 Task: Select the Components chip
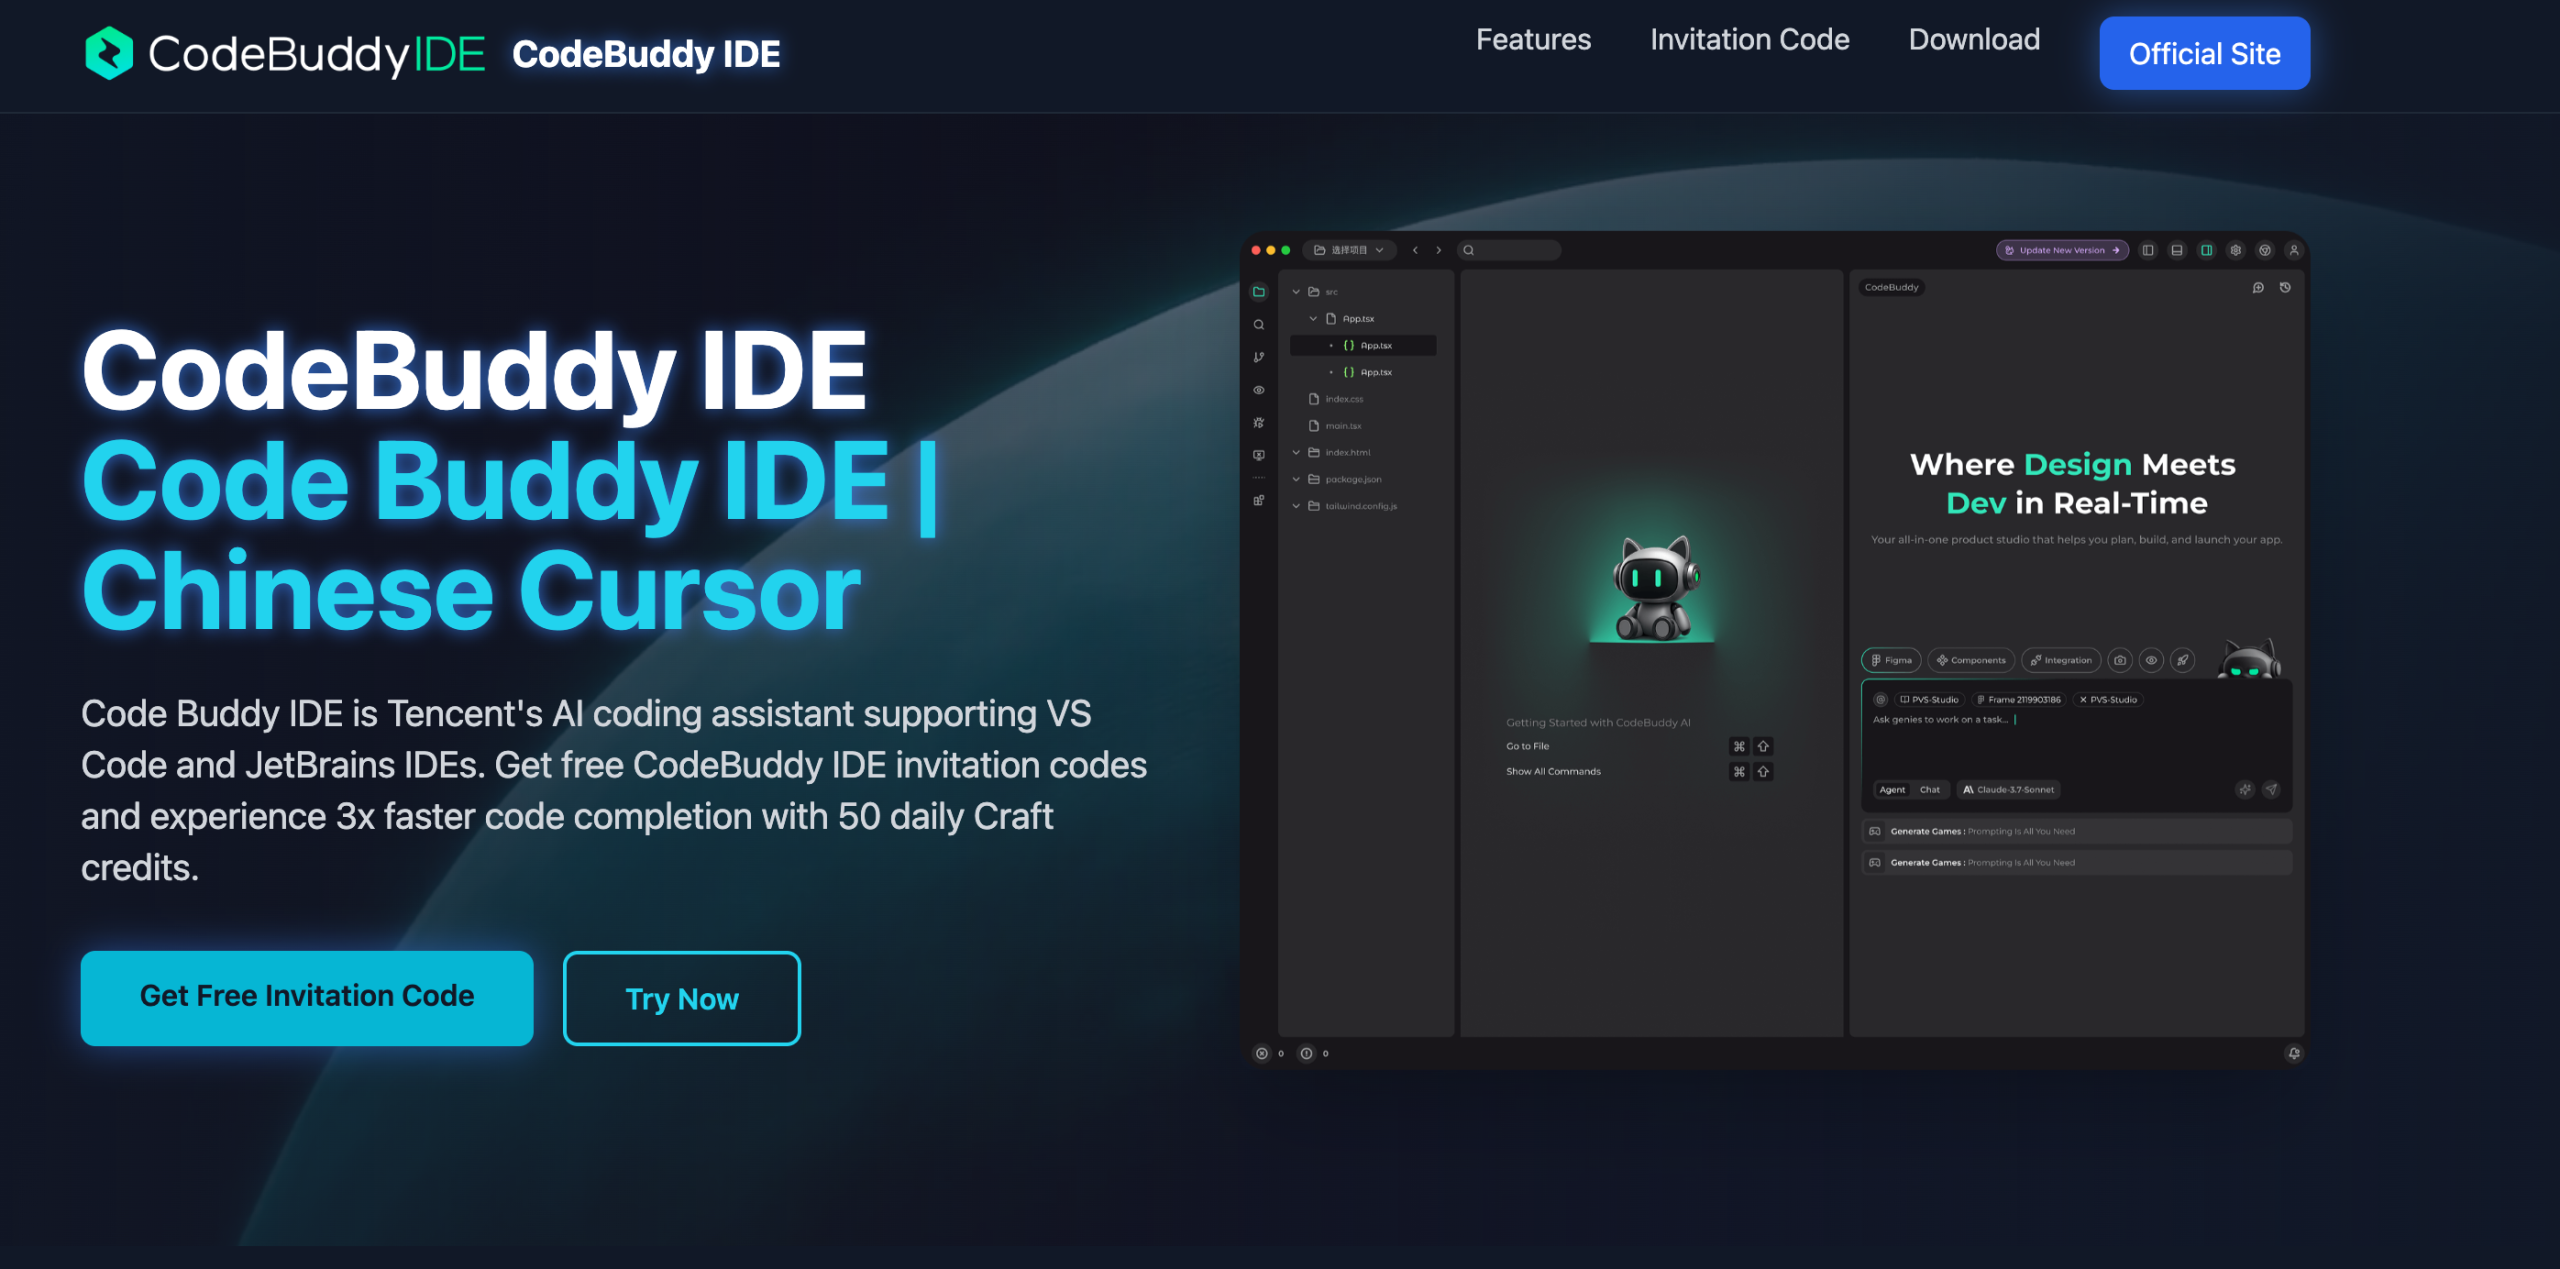pyautogui.click(x=1971, y=660)
